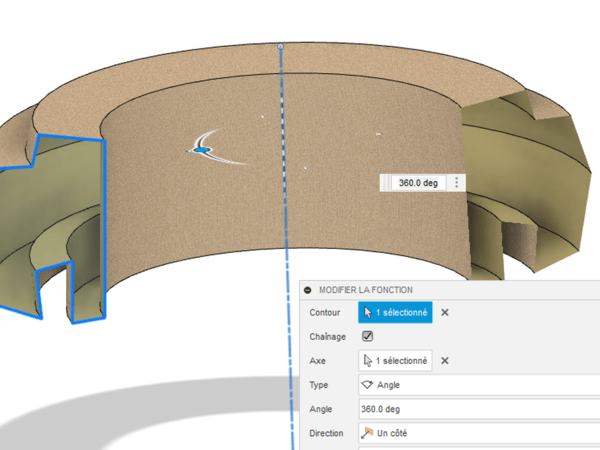
Task: Open the three-dot menu beside 360.0 deg
Action: 457,183
